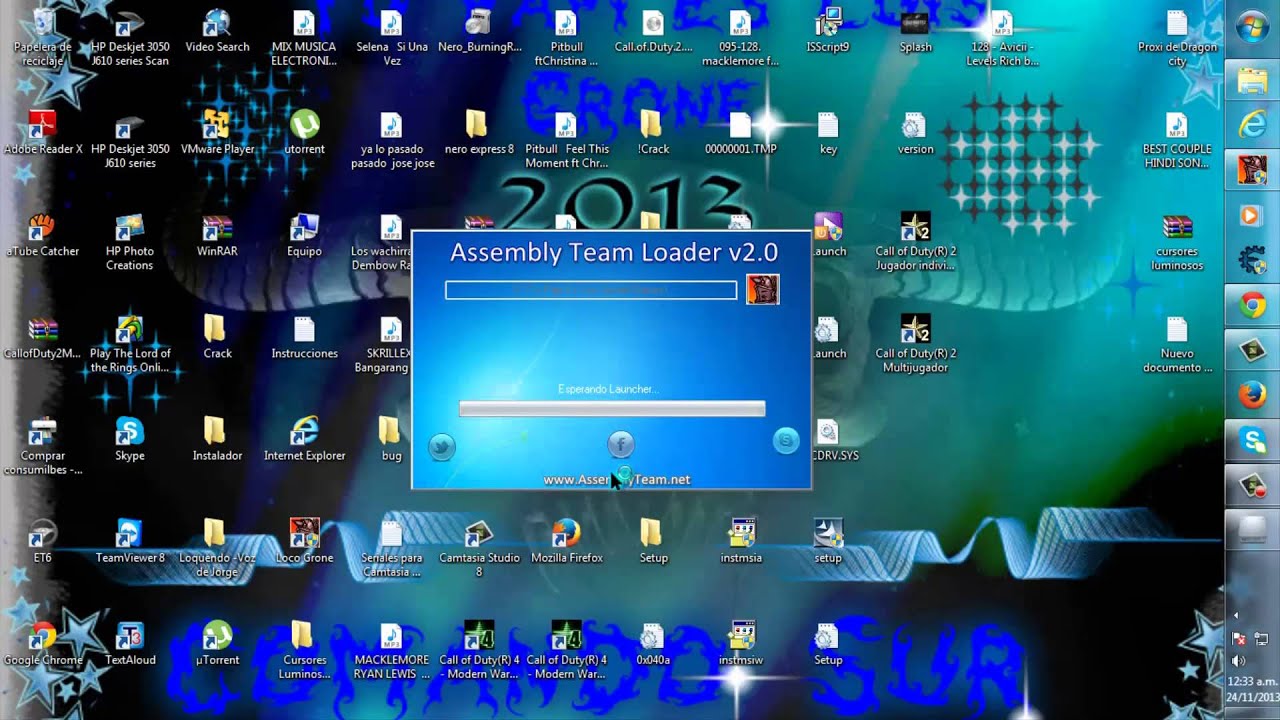Select the Selena Si Una Vez MP3 file

click(x=391, y=39)
